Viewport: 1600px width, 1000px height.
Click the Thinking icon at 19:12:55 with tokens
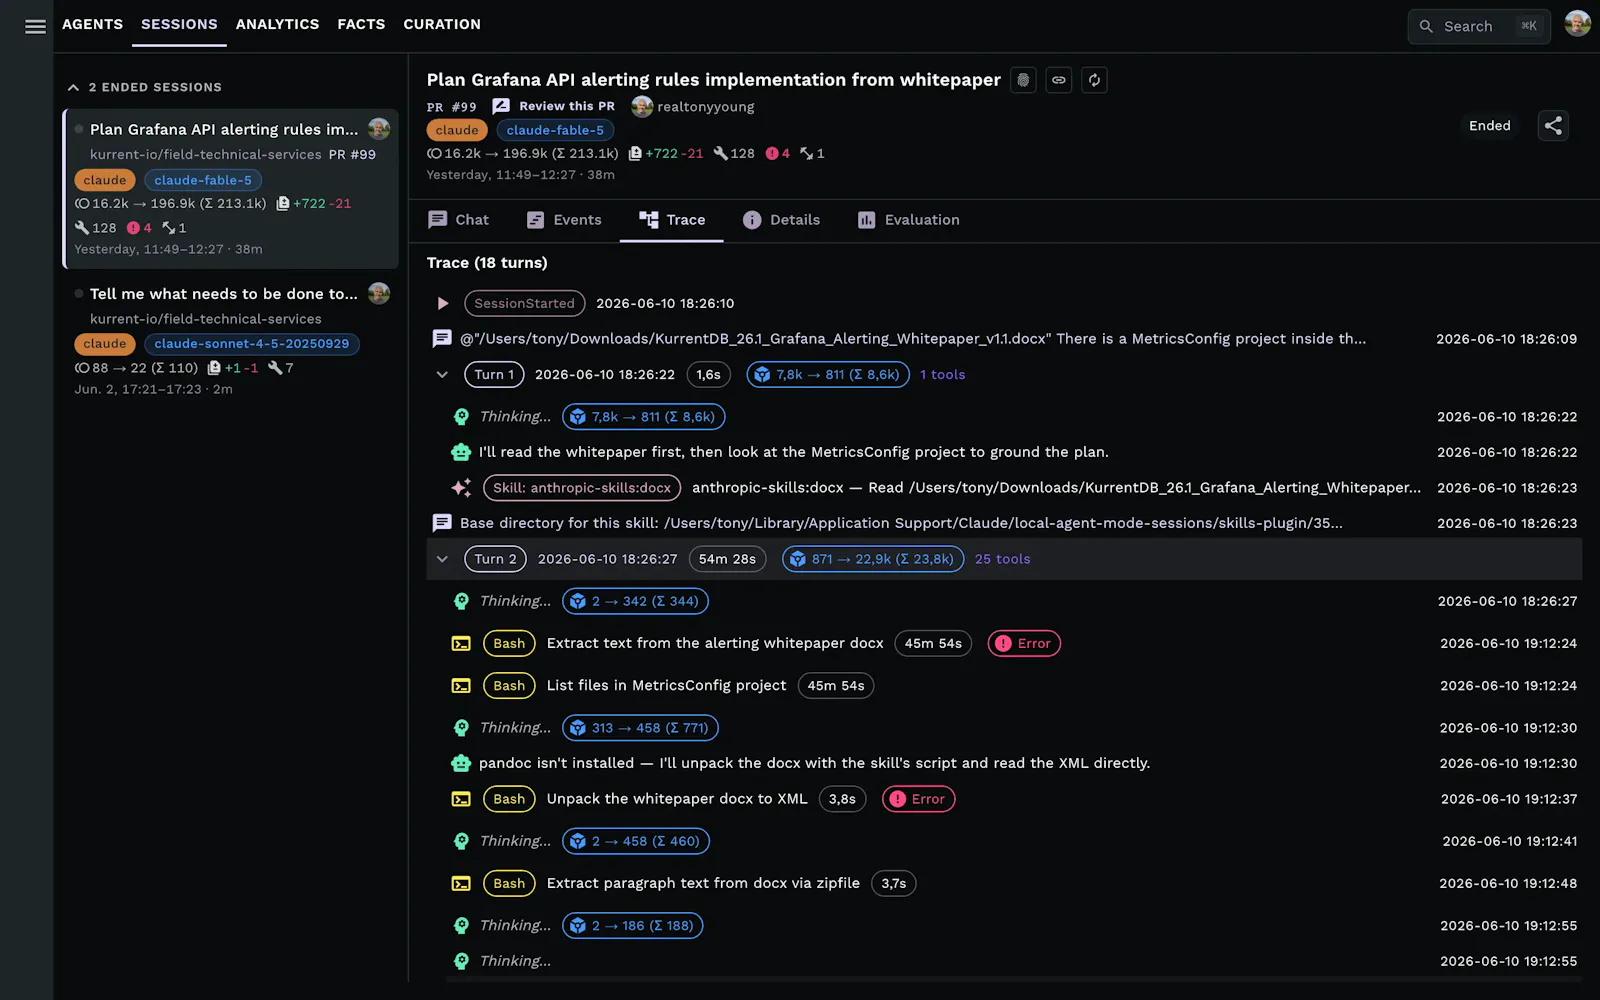coord(461,926)
